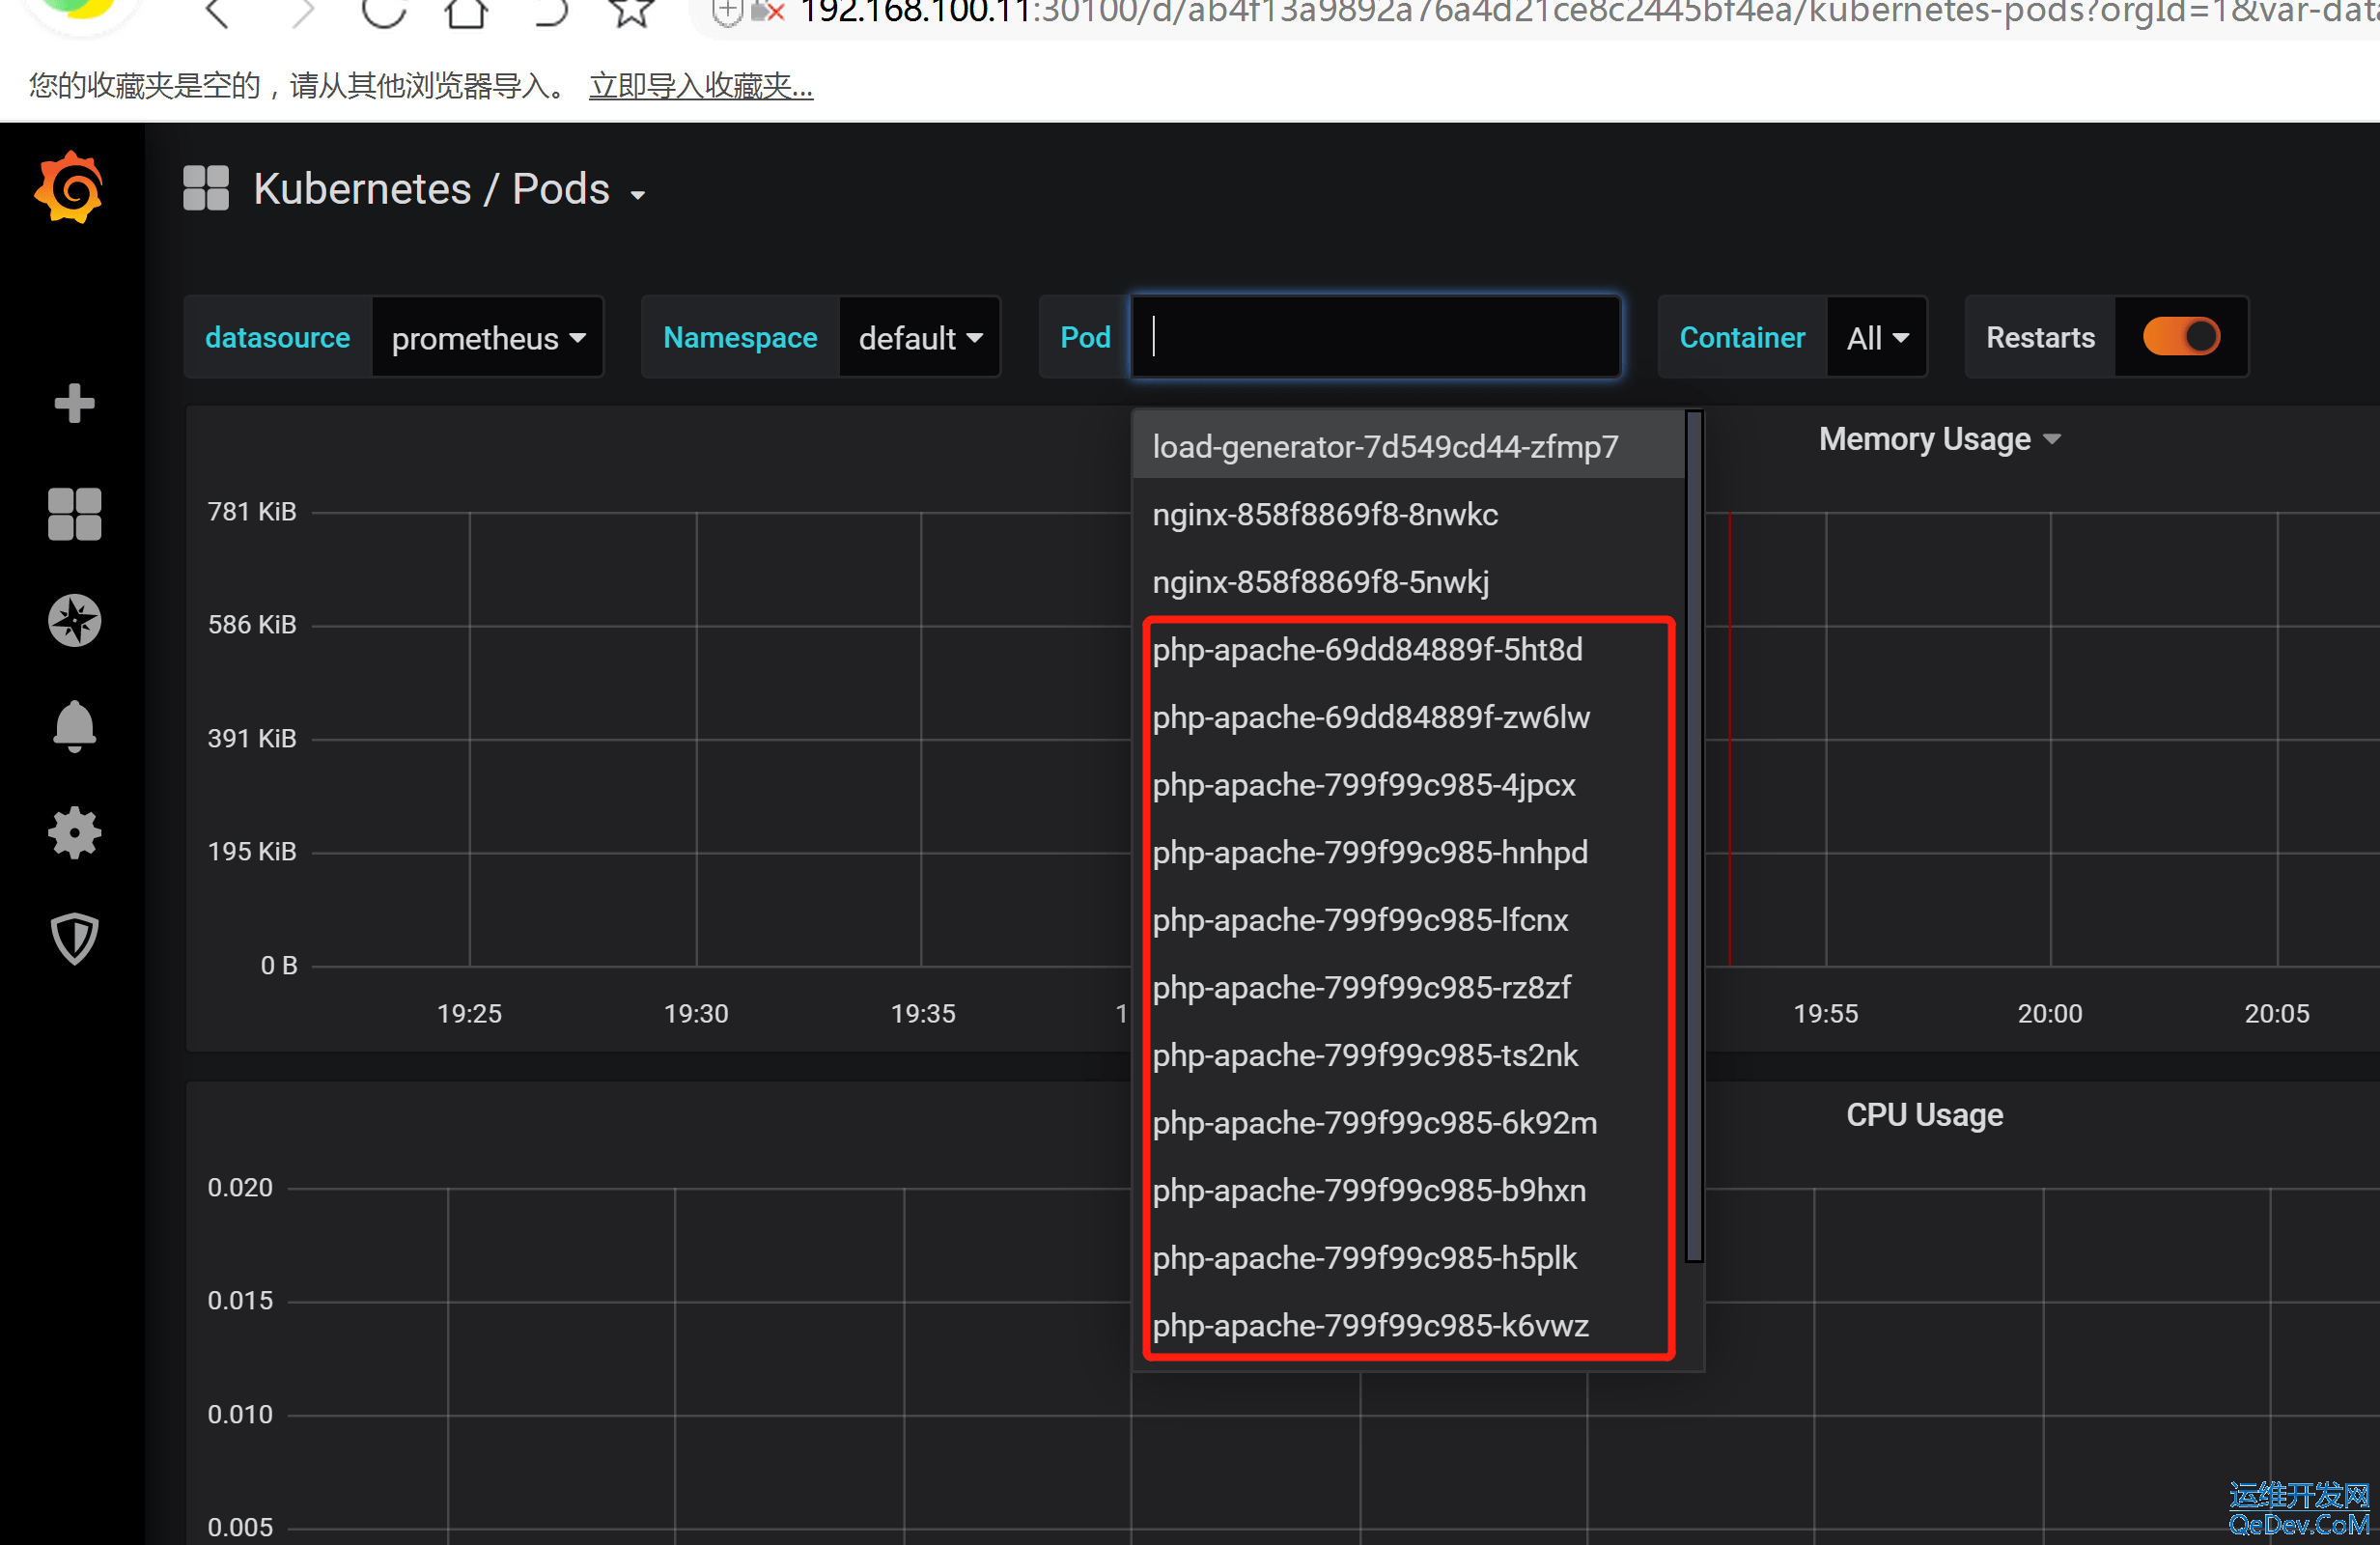Click the browser address bar URL
This screenshot has width=2380, height=1545.
[x=1588, y=12]
